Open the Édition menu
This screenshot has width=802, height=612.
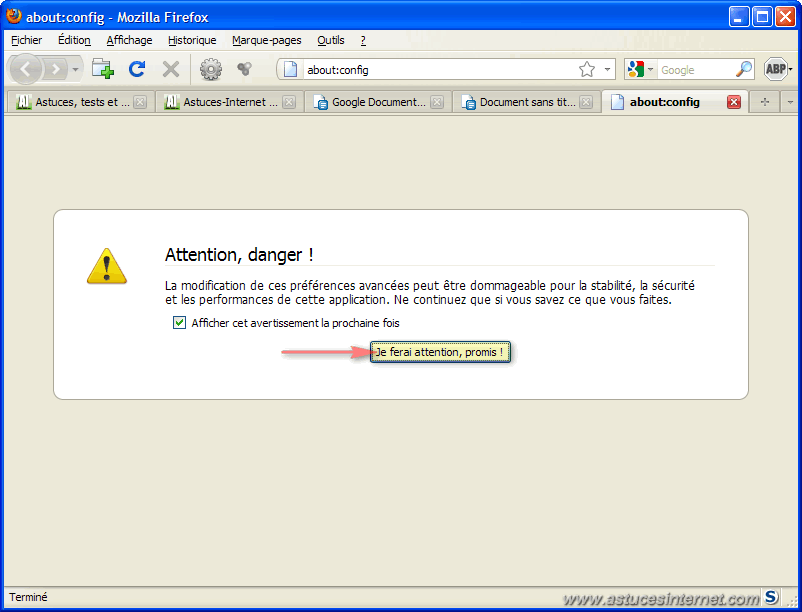[x=74, y=40]
